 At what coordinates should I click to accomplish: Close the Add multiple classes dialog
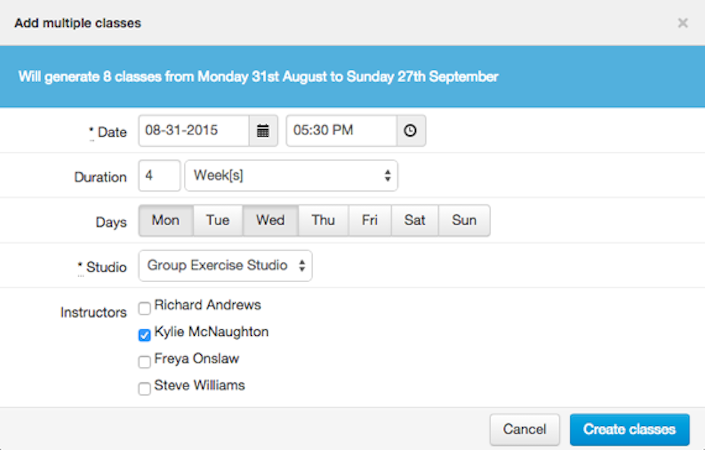pyautogui.click(x=683, y=22)
